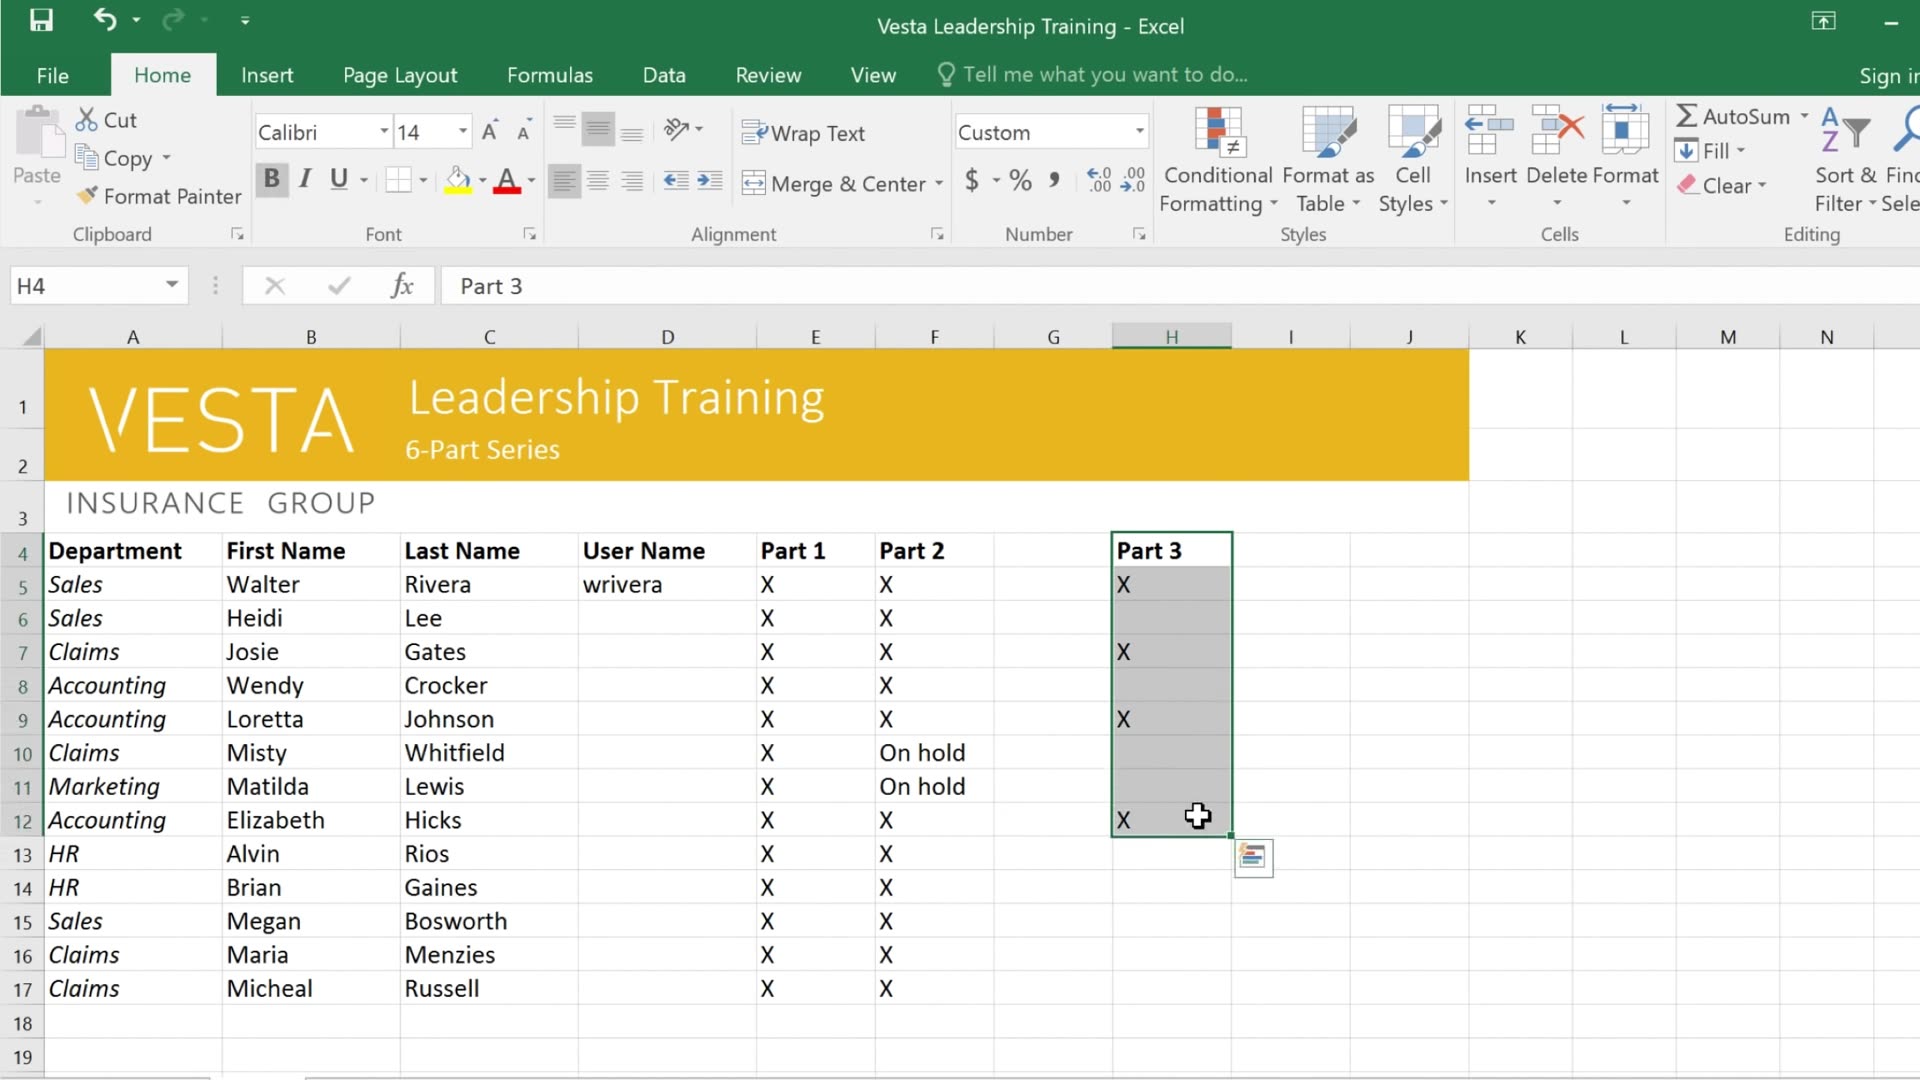Click the Quick Analysis button near the selection

pos(1252,858)
